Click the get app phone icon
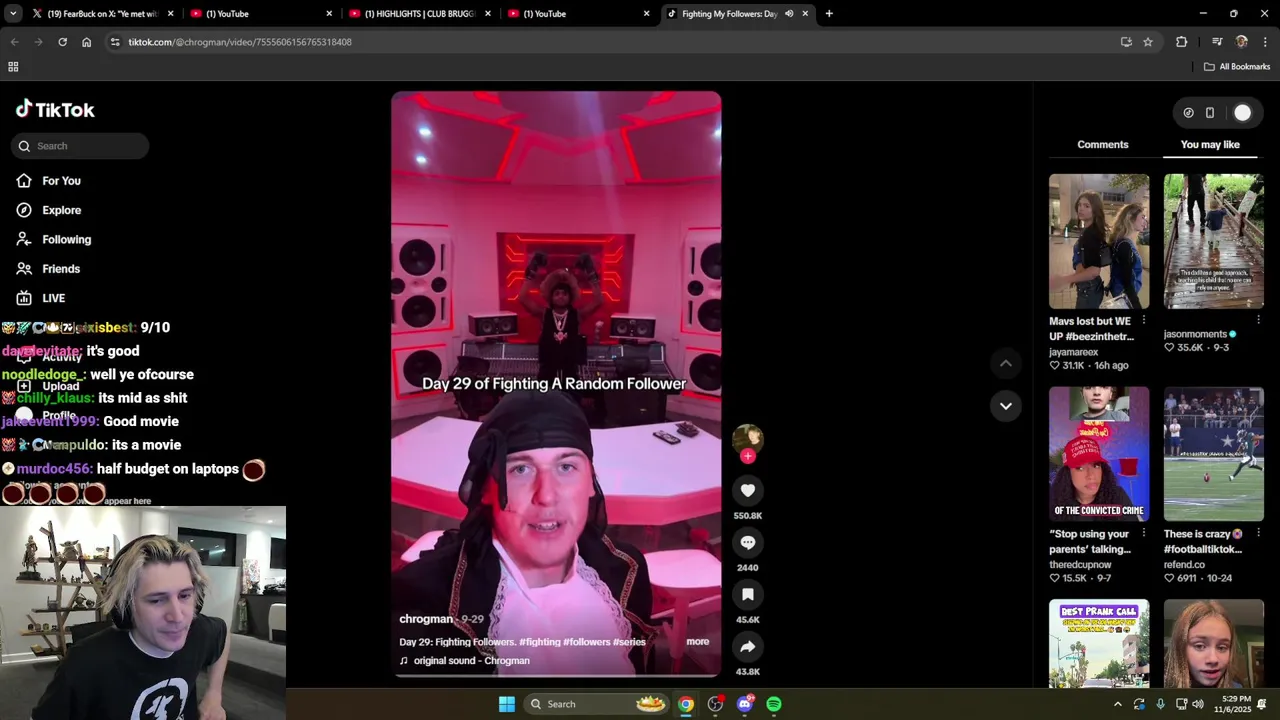The width and height of the screenshot is (1280, 720). (1210, 113)
